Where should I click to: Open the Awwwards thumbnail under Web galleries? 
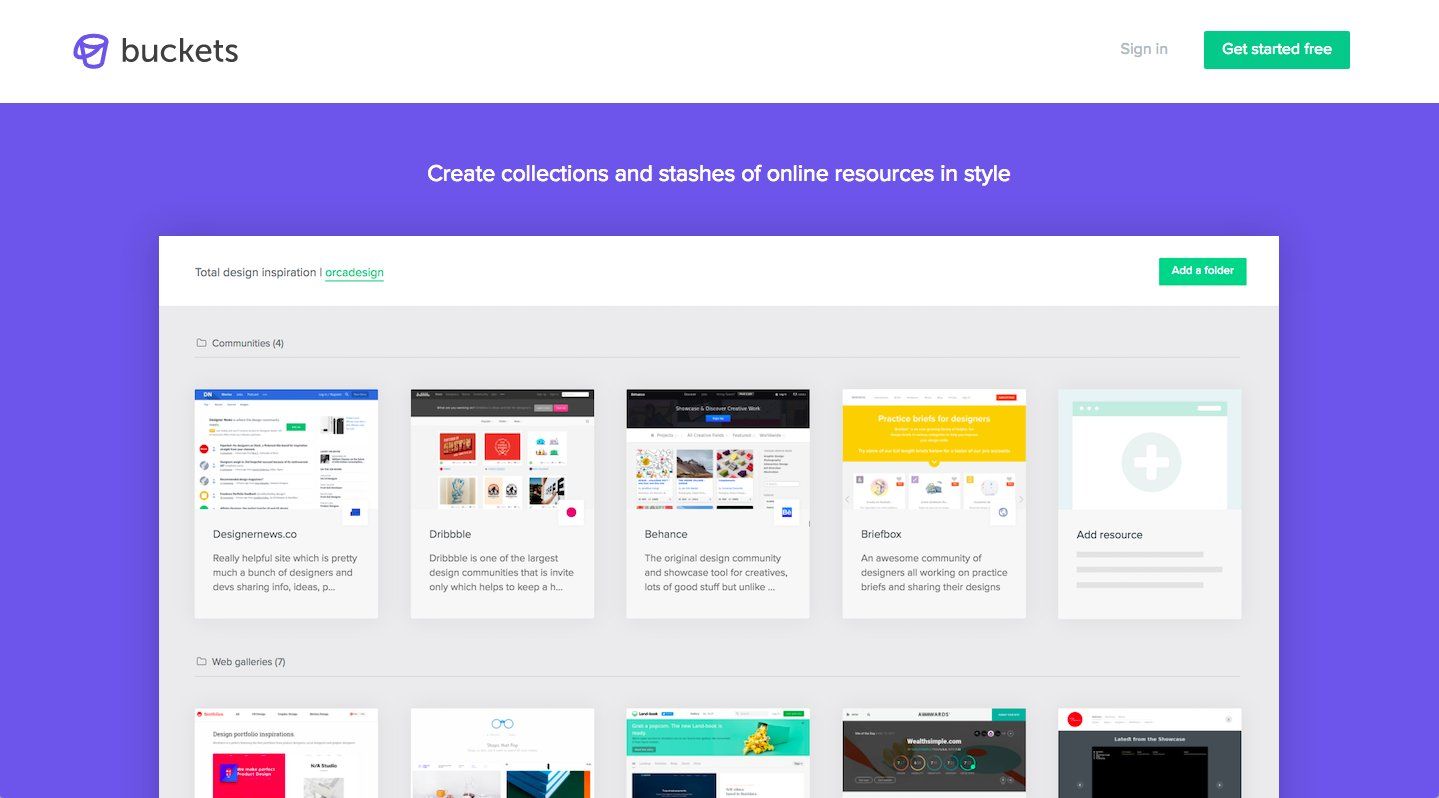933,750
